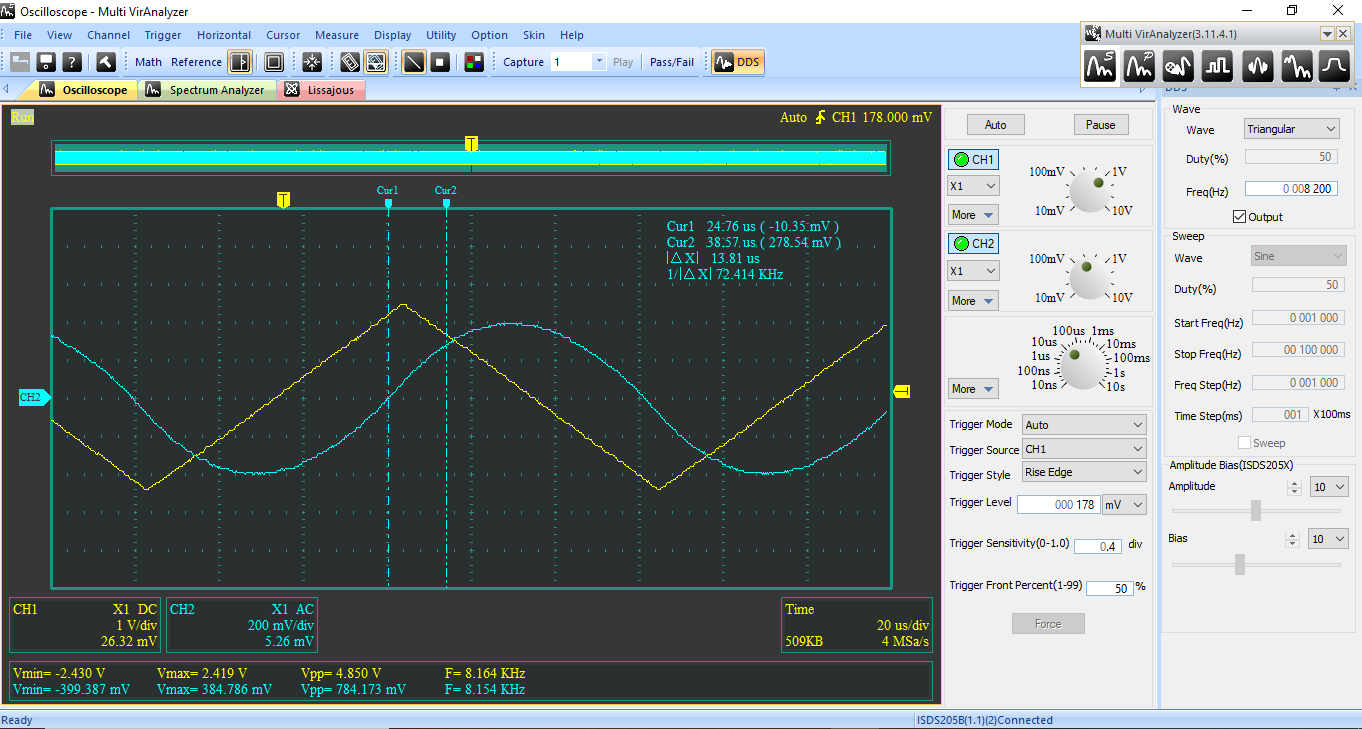Uncheck the Output checkbox
Image resolution: width=1362 pixels, height=729 pixels.
pyautogui.click(x=1240, y=217)
